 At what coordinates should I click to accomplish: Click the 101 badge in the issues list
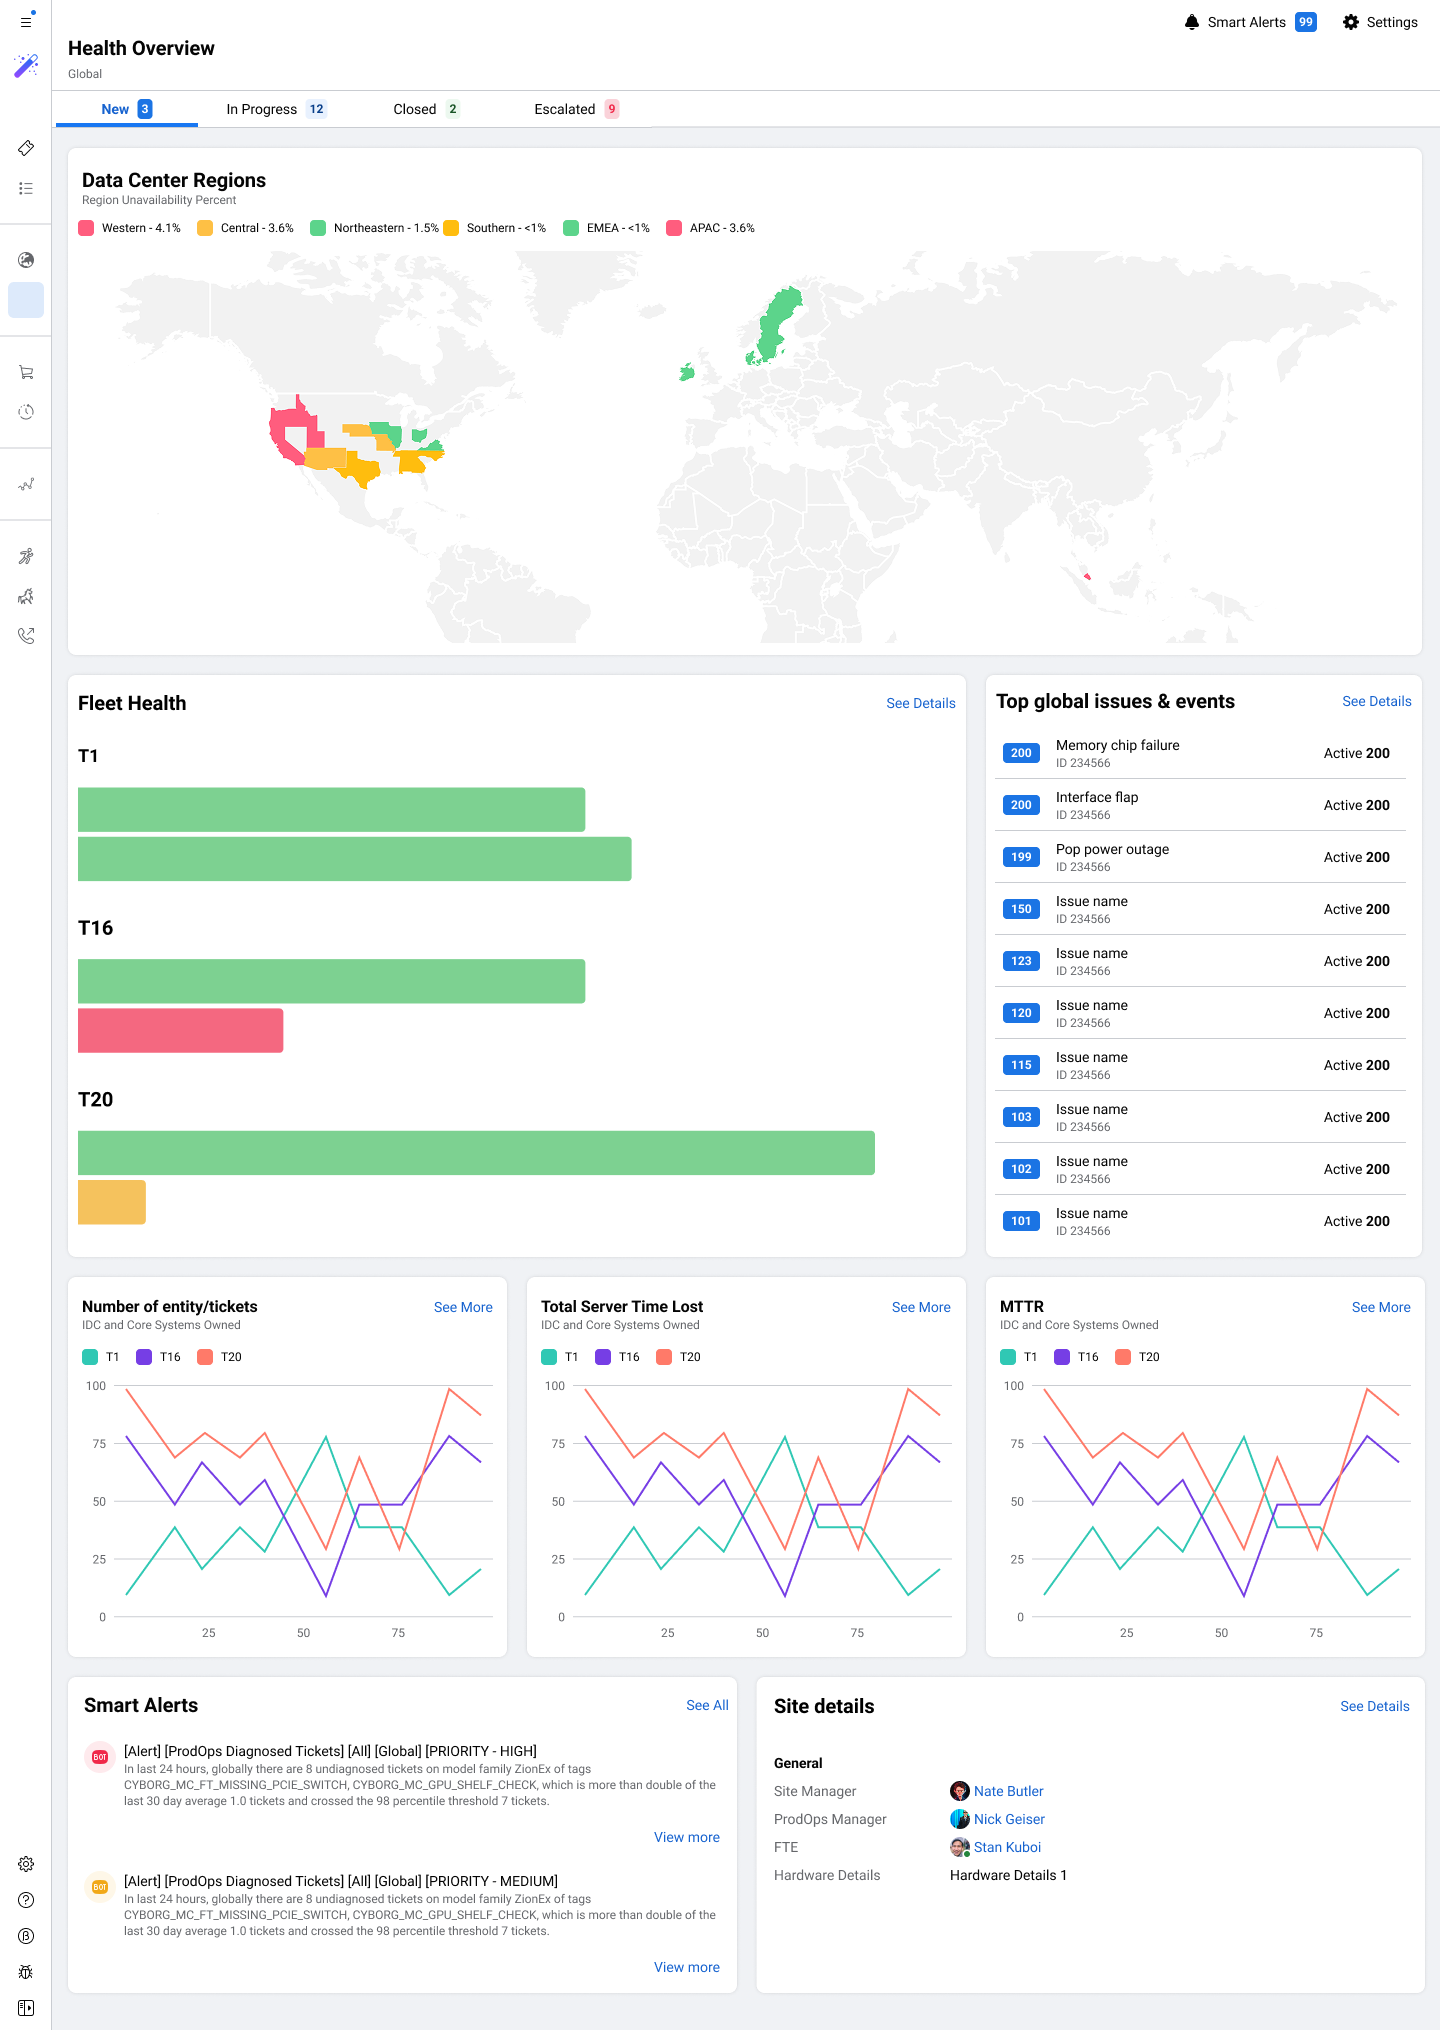point(1021,1221)
